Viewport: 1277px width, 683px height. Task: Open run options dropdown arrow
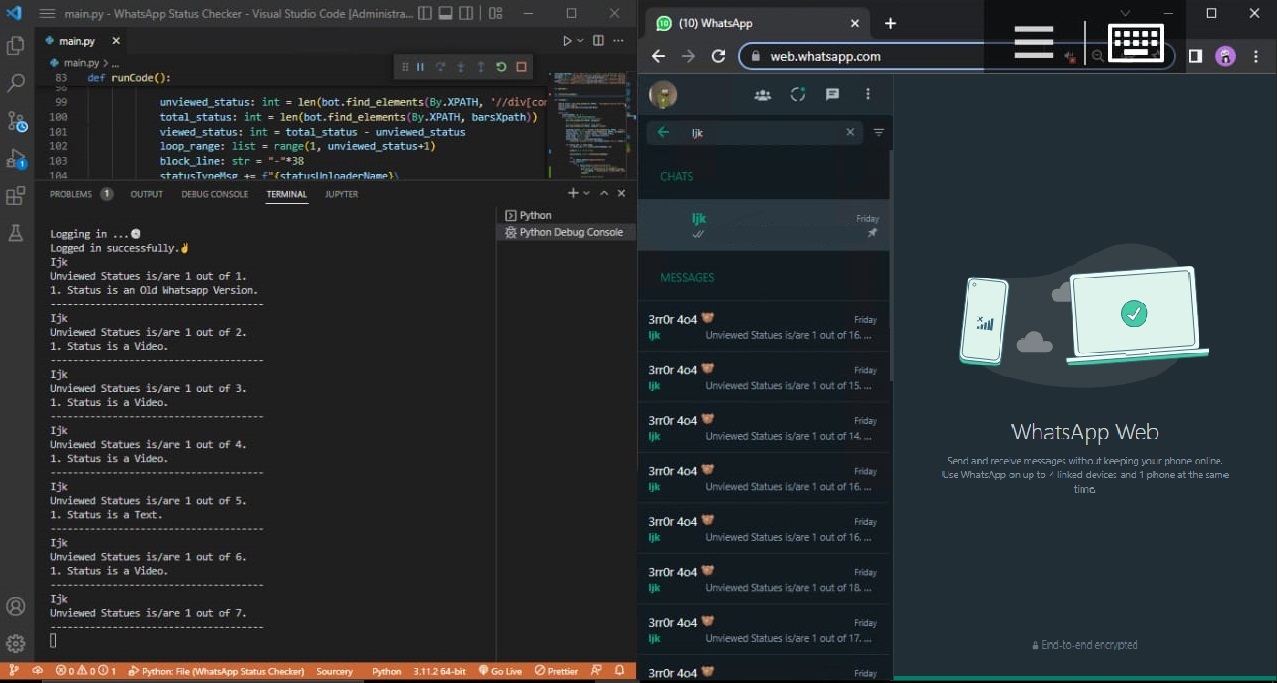579,41
